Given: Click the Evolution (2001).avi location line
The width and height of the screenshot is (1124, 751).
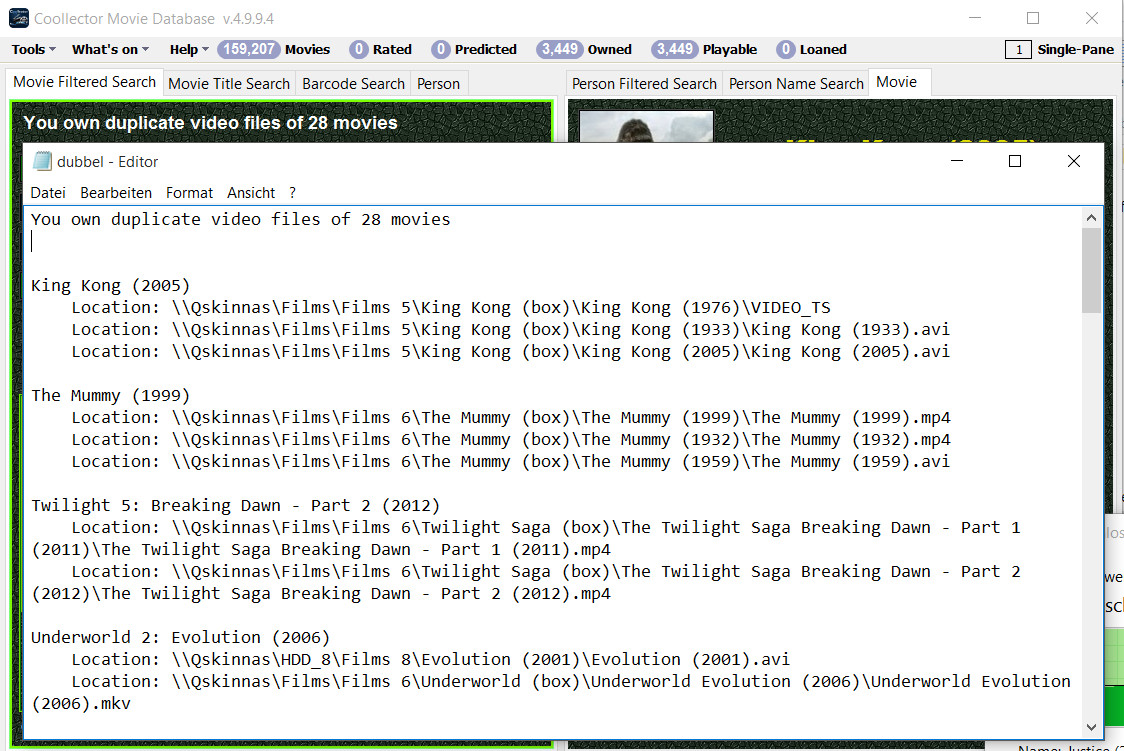Looking at the screenshot, I should (x=430, y=659).
